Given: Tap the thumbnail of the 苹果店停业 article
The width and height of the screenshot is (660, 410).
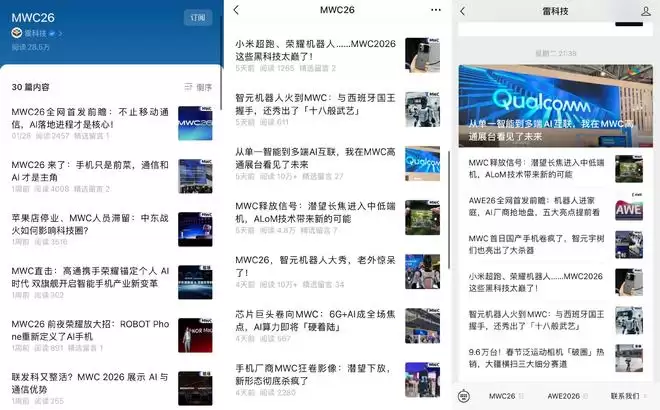Looking at the screenshot, I should tap(195, 229).
